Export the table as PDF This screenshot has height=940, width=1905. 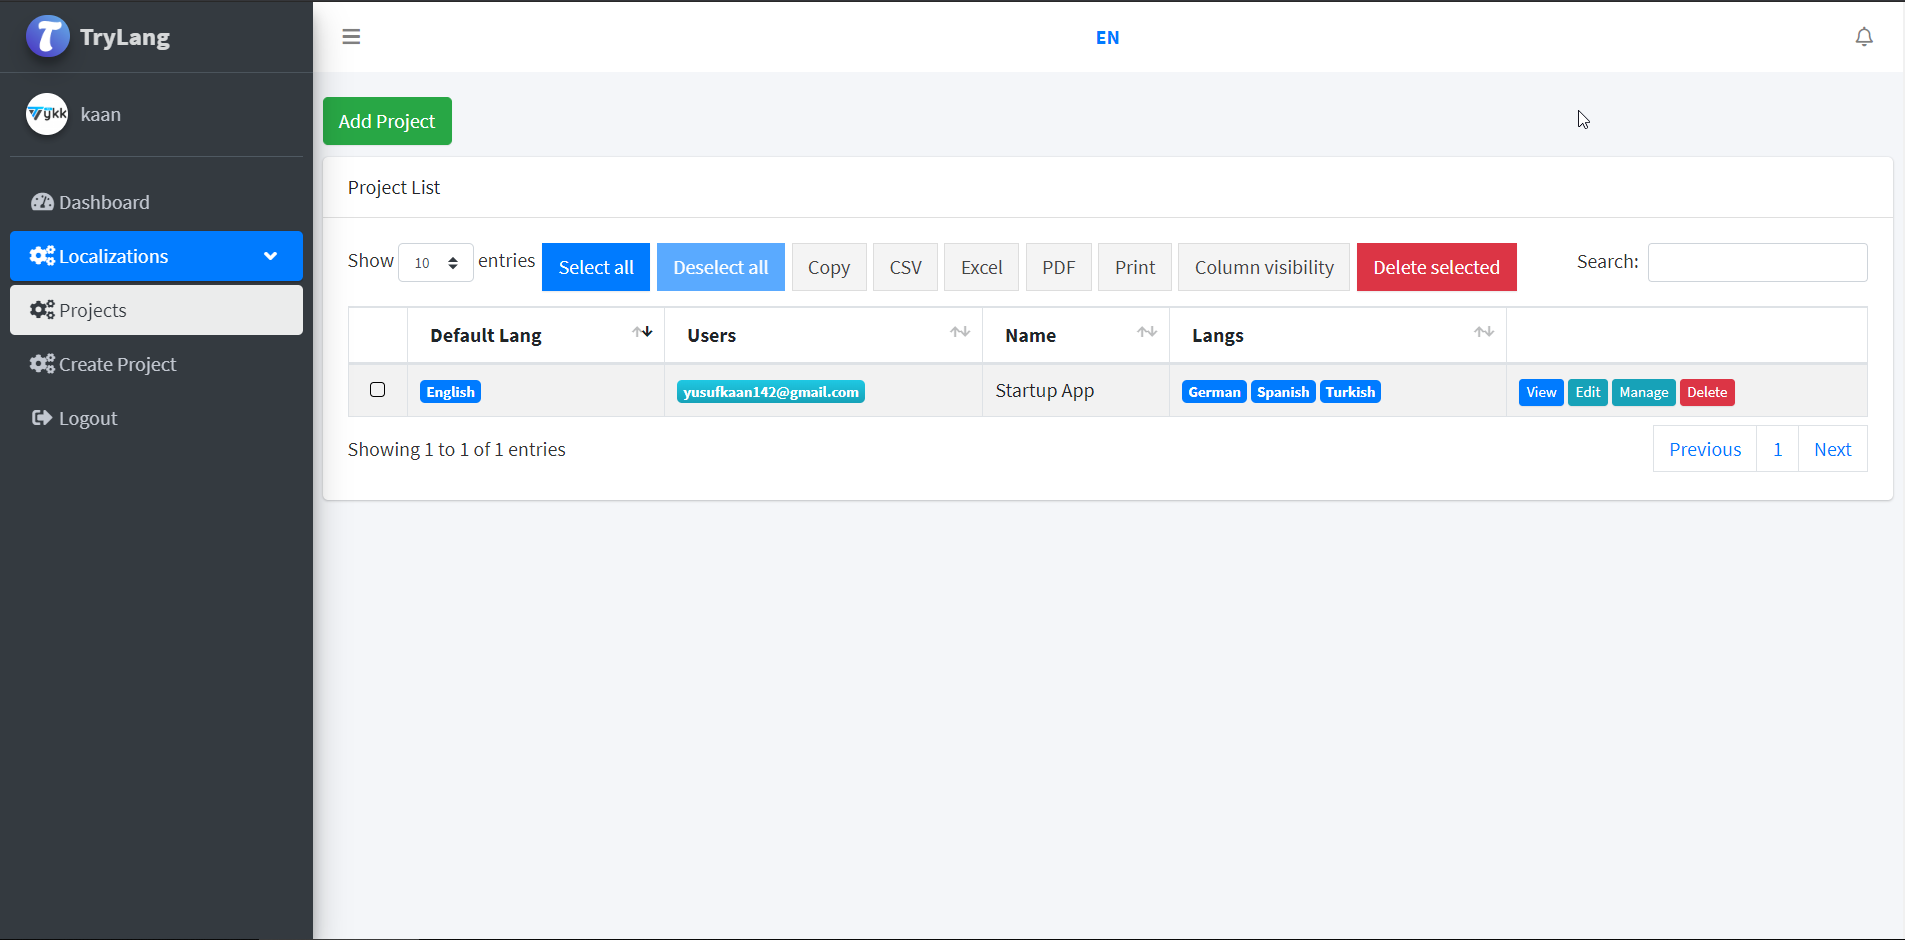coord(1058,267)
